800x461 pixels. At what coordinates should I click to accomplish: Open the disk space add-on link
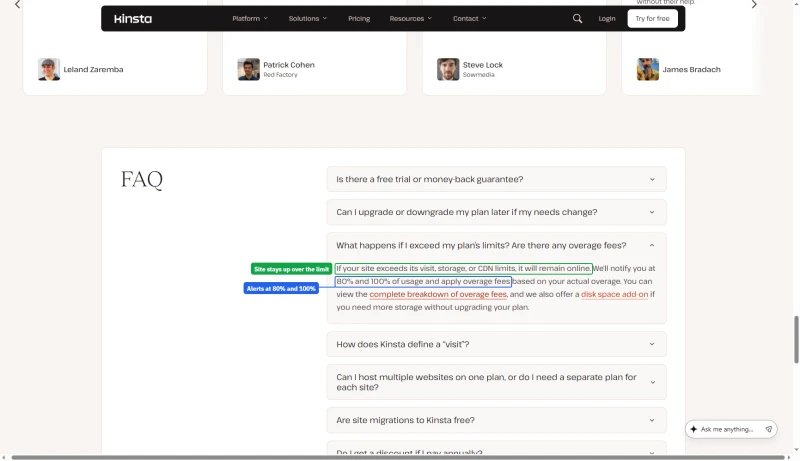614,294
